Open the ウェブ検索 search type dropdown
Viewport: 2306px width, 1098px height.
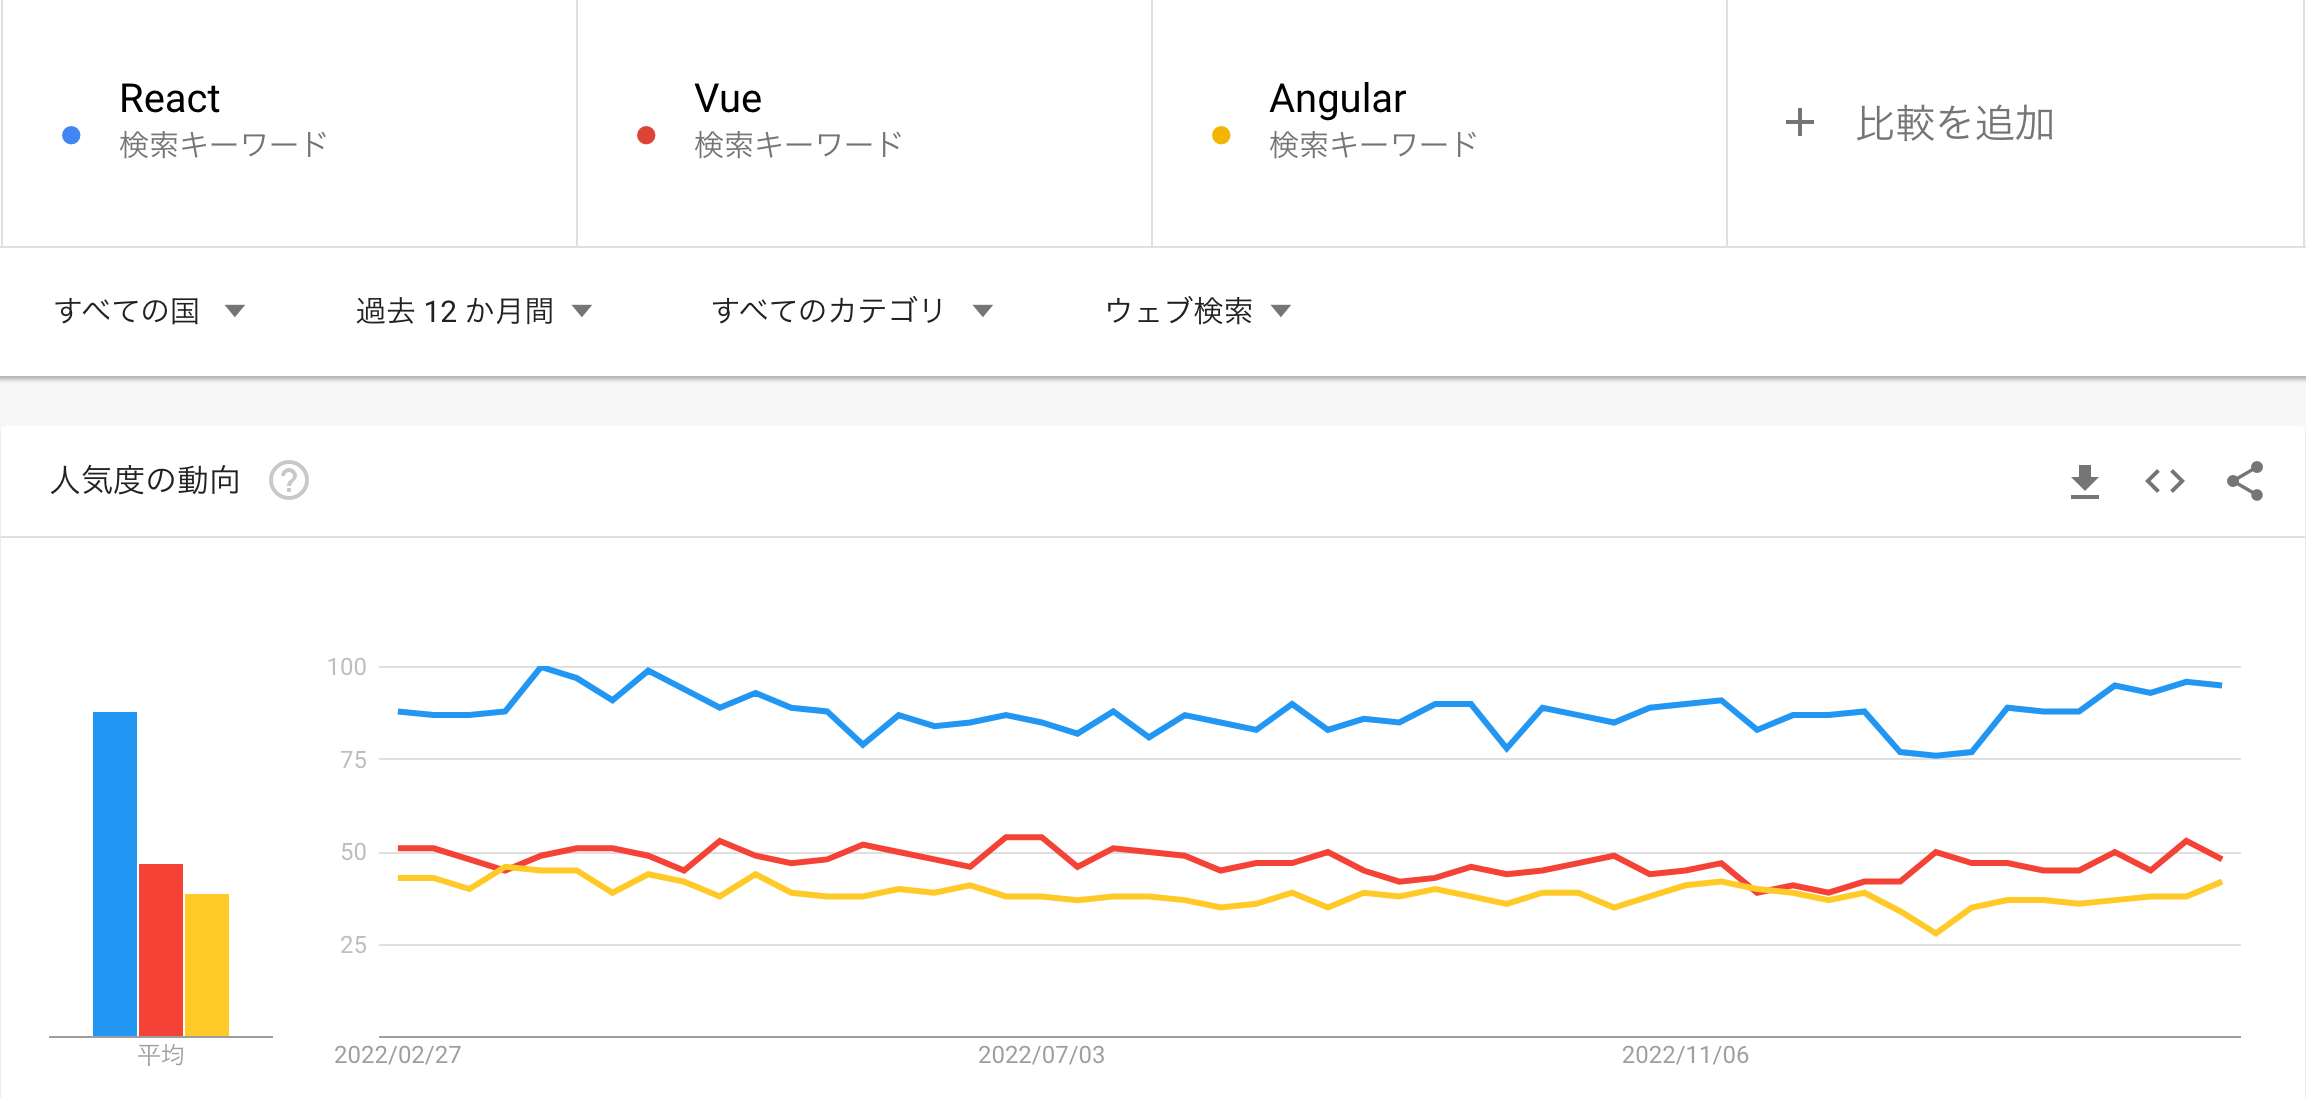[x=1197, y=311]
